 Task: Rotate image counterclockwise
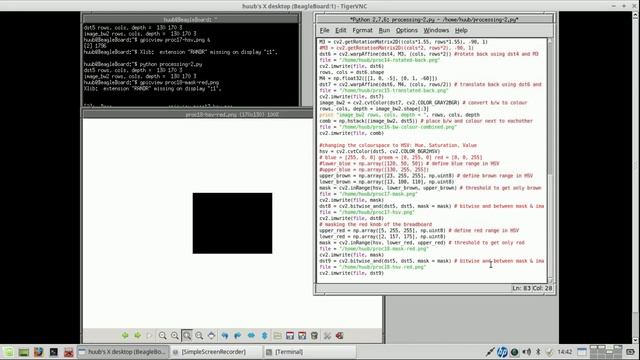point(225,336)
